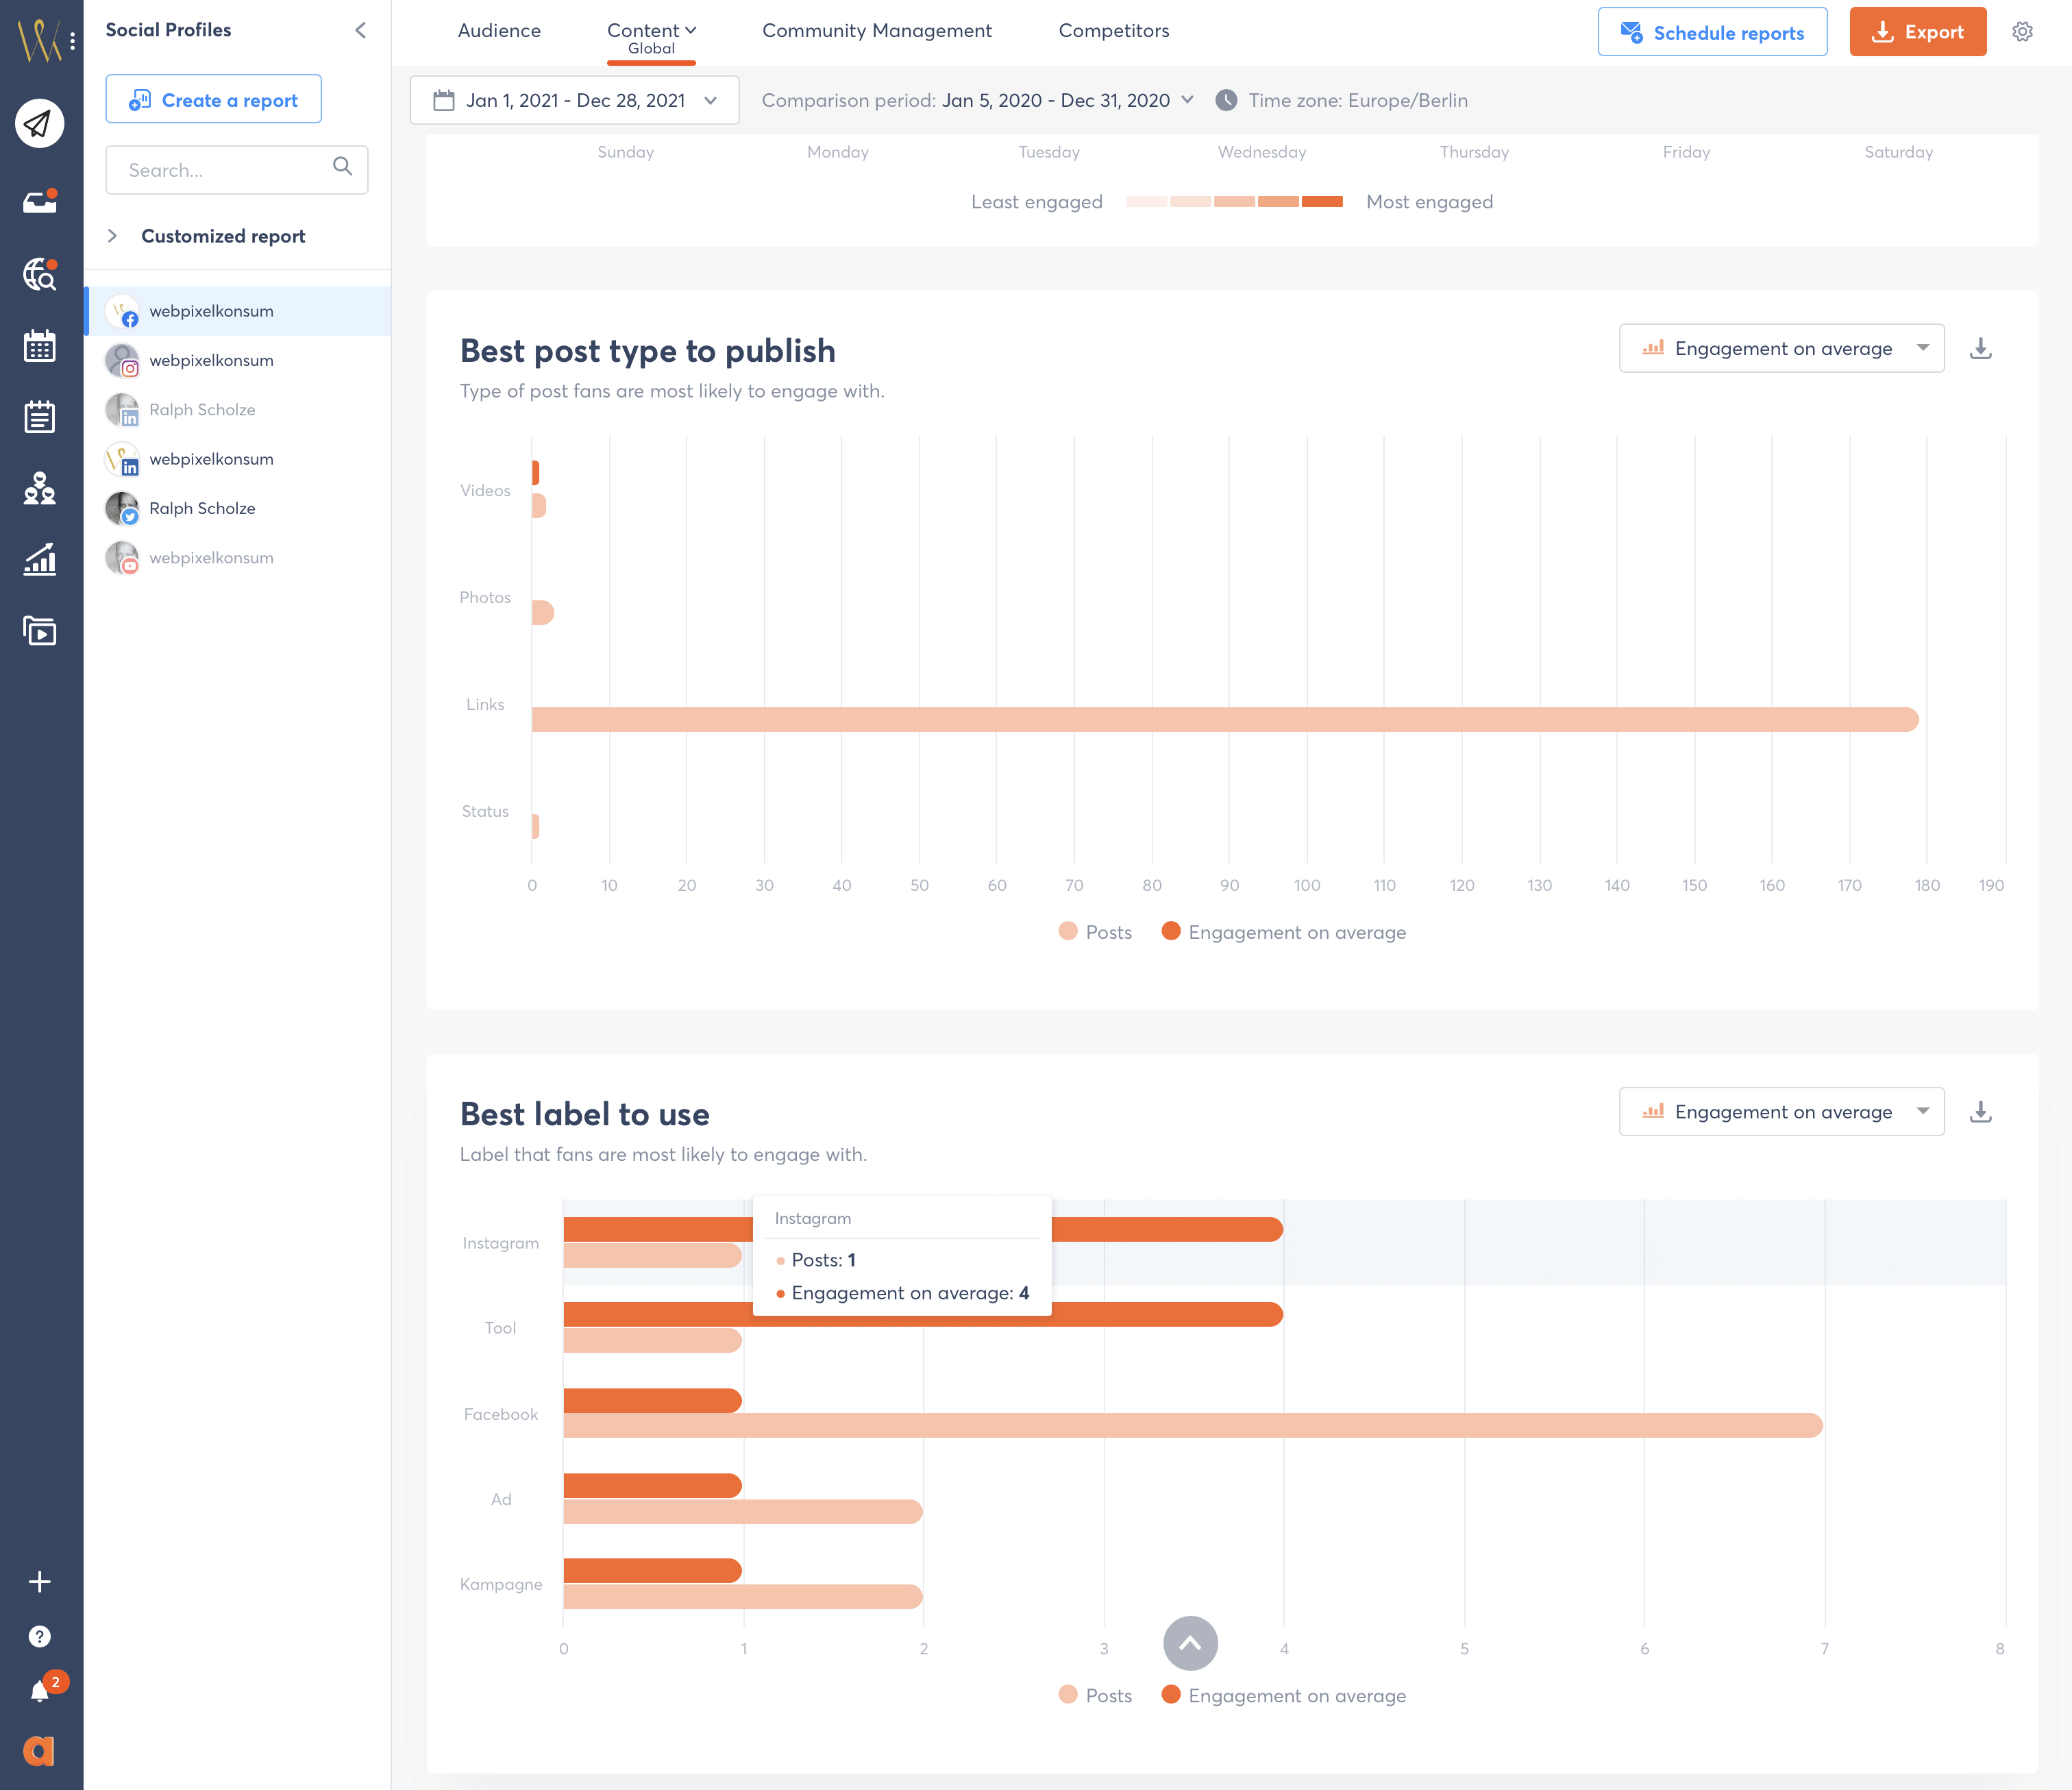2072x1790 pixels.
Task: Click the Export button top-right
Action: [1917, 32]
